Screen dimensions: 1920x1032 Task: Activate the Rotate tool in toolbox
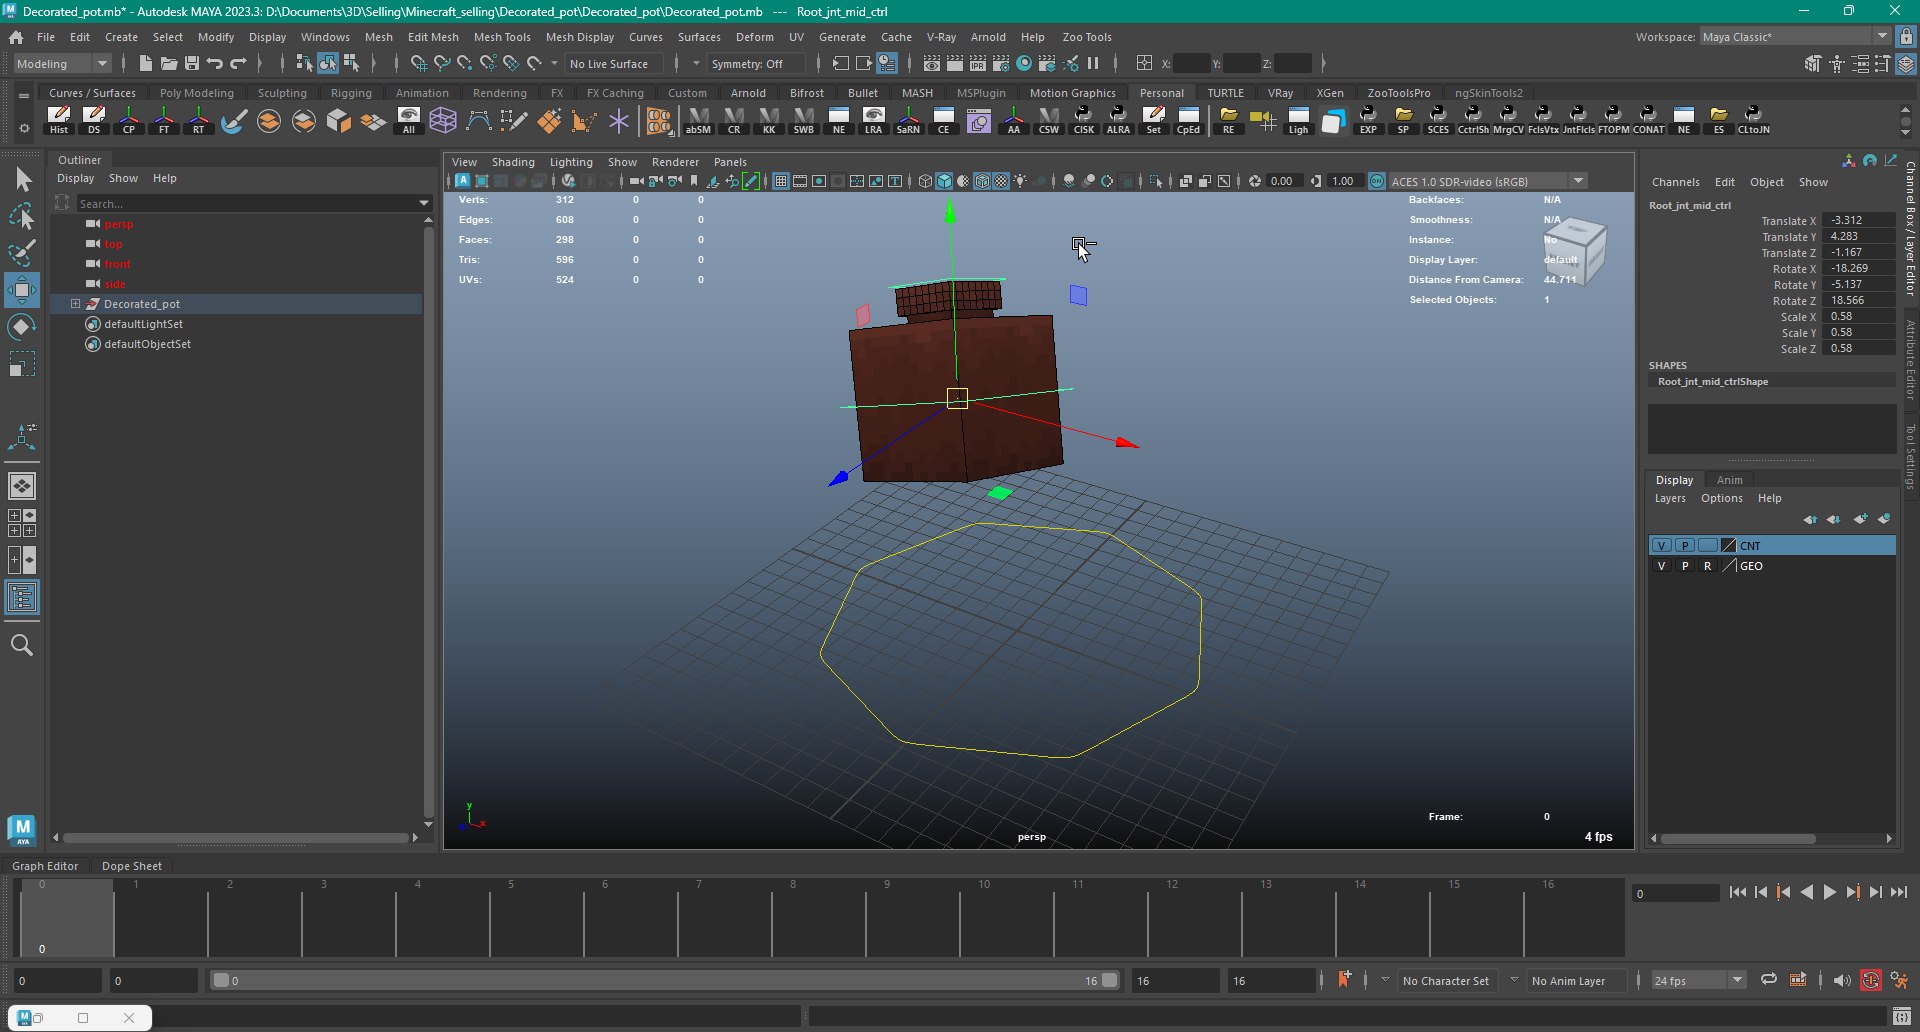[x=22, y=327]
